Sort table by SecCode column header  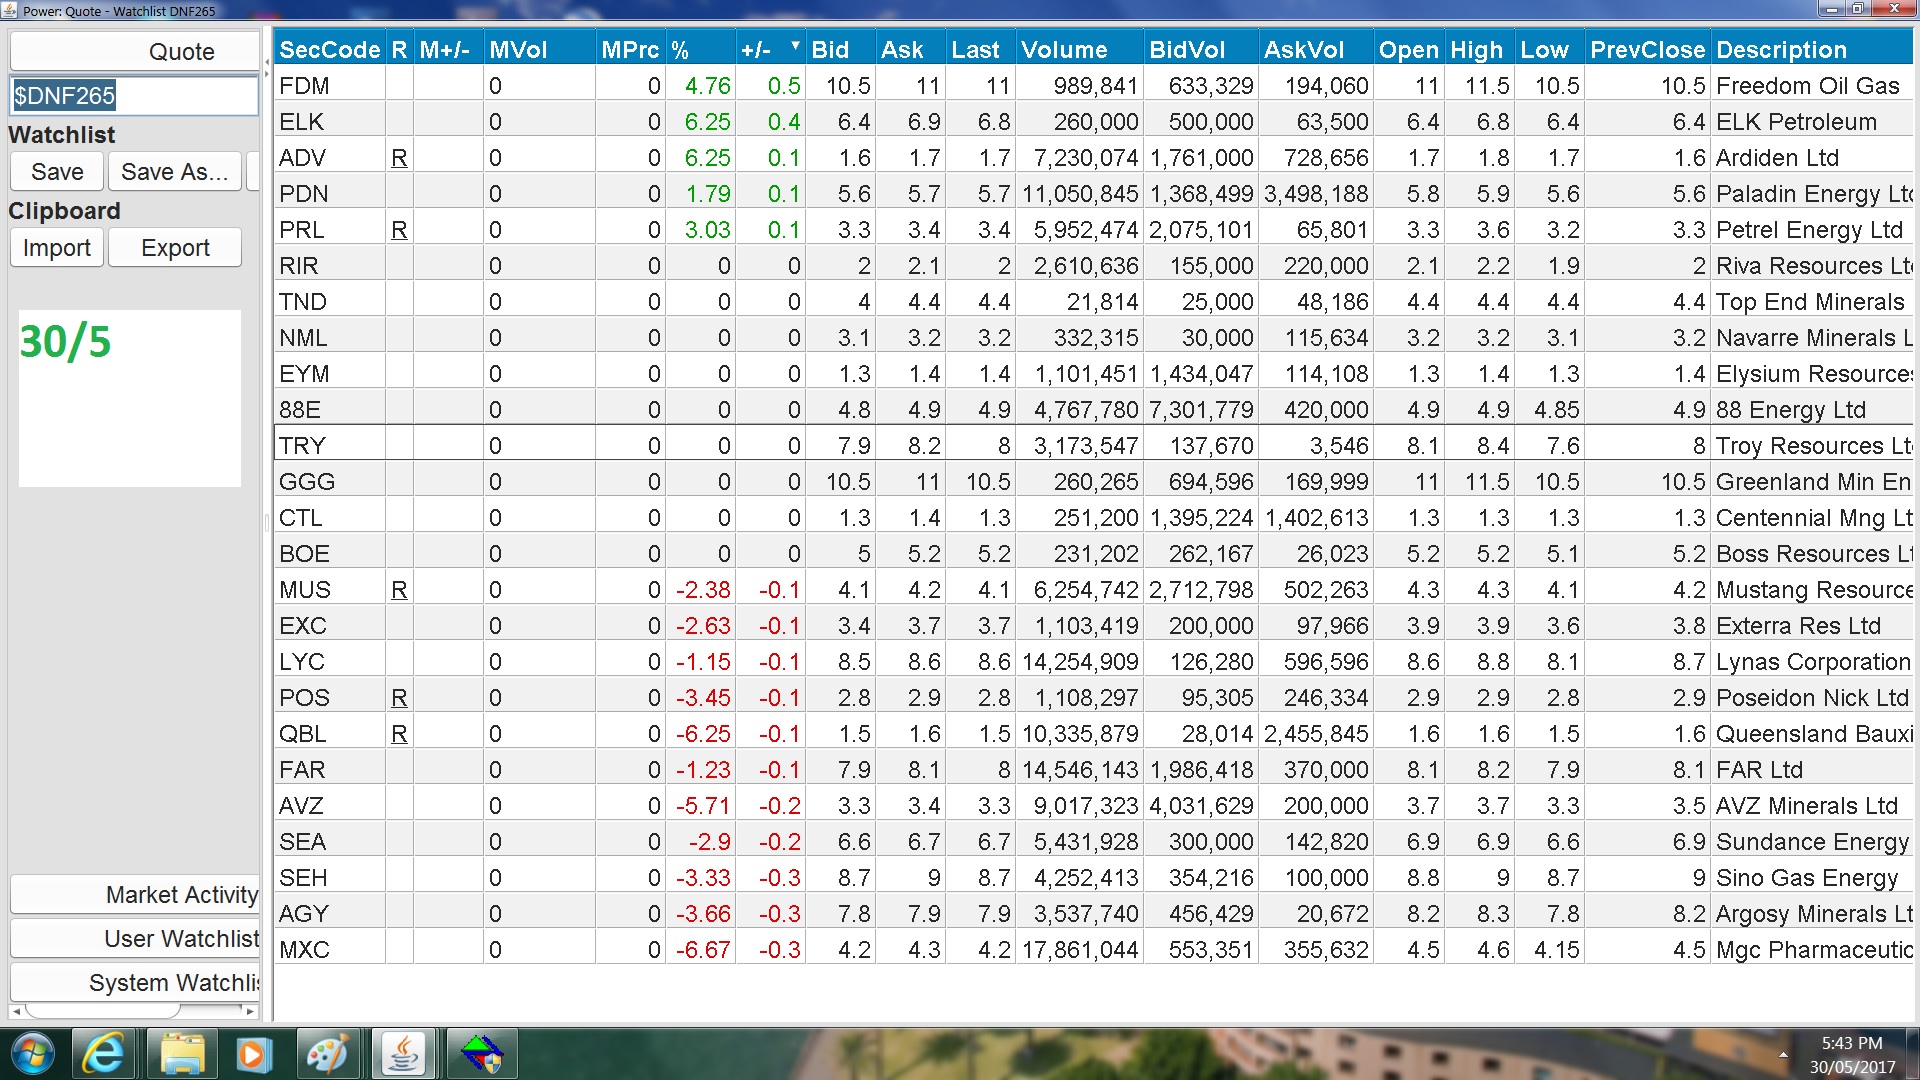(x=330, y=50)
